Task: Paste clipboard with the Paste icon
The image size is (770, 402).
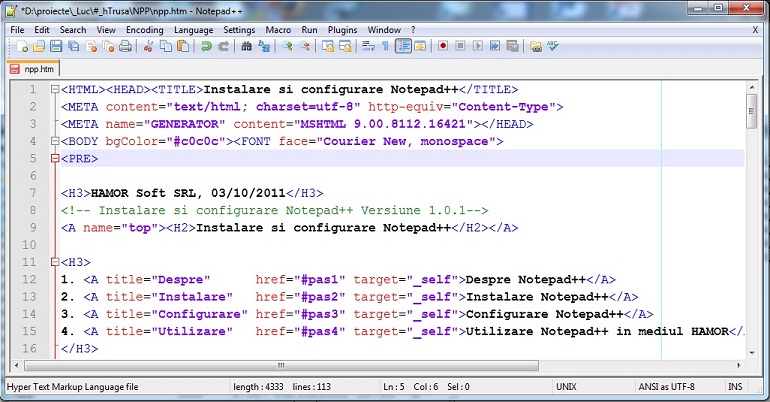Action: (183, 46)
